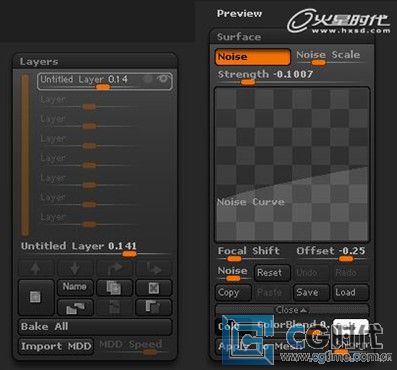This screenshot has width=397, height=370.
Task: Reset the noise curve with Reset
Action: [272, 273]
